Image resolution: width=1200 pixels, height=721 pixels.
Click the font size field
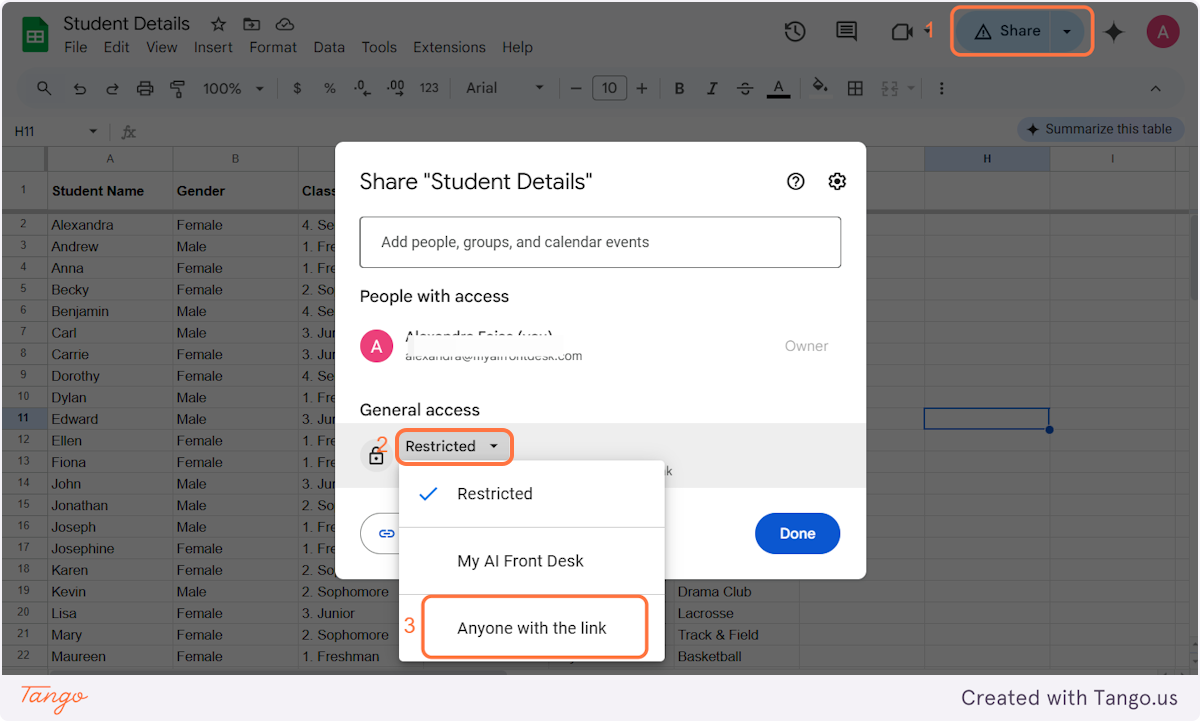click(x=609, y=88)
